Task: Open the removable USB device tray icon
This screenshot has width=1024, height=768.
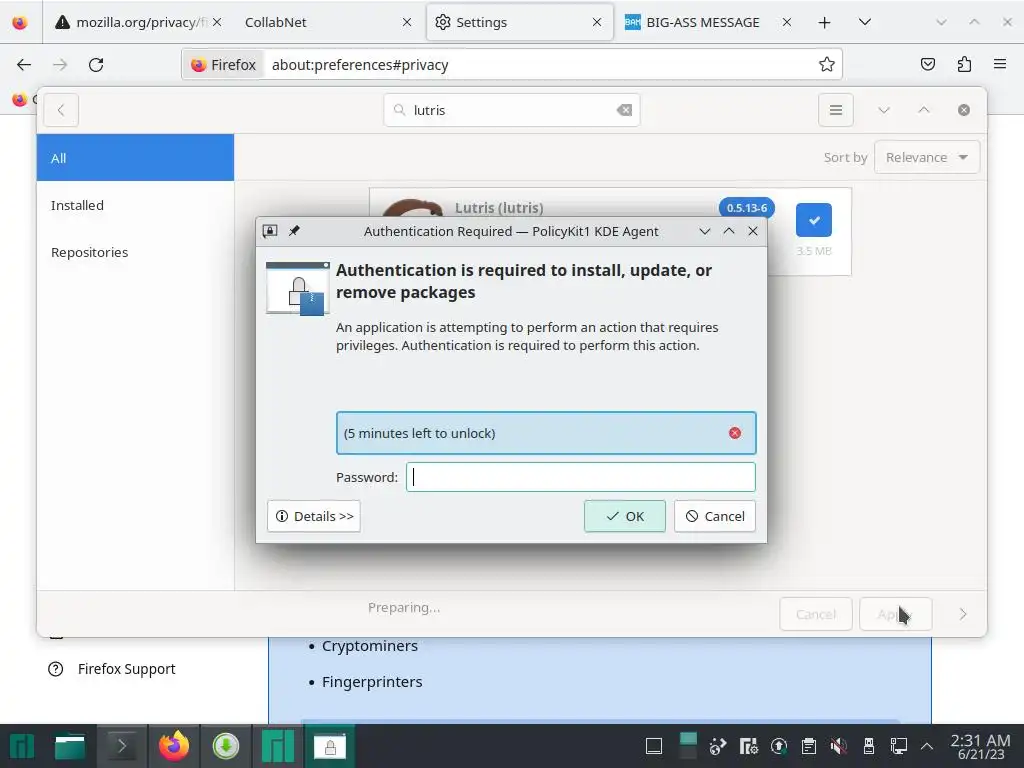Action: pos(869,746)
